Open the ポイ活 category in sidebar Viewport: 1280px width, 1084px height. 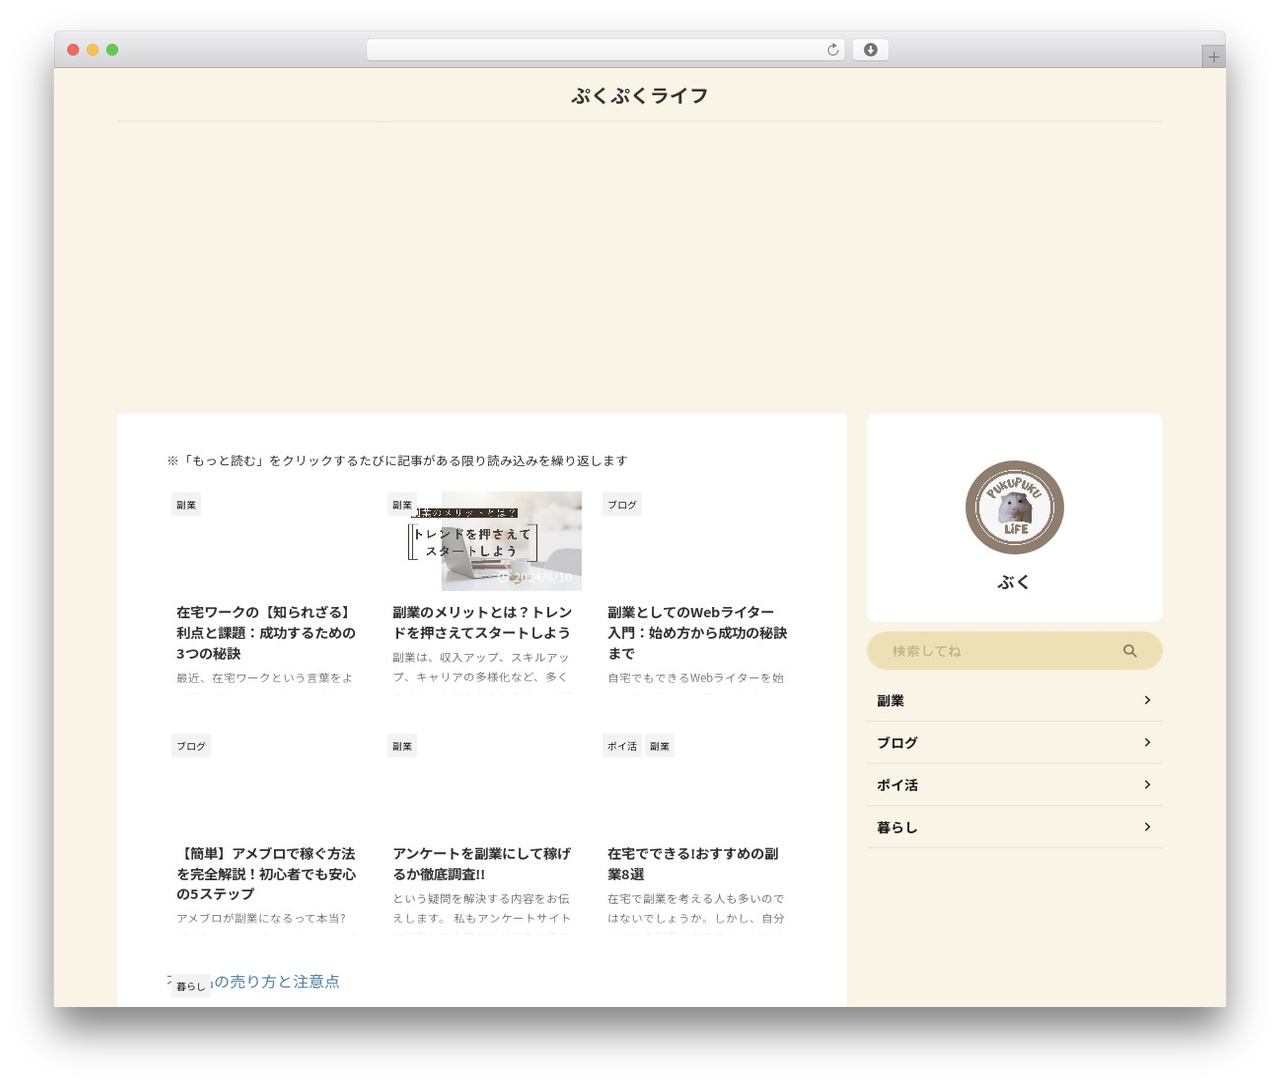1014,785
